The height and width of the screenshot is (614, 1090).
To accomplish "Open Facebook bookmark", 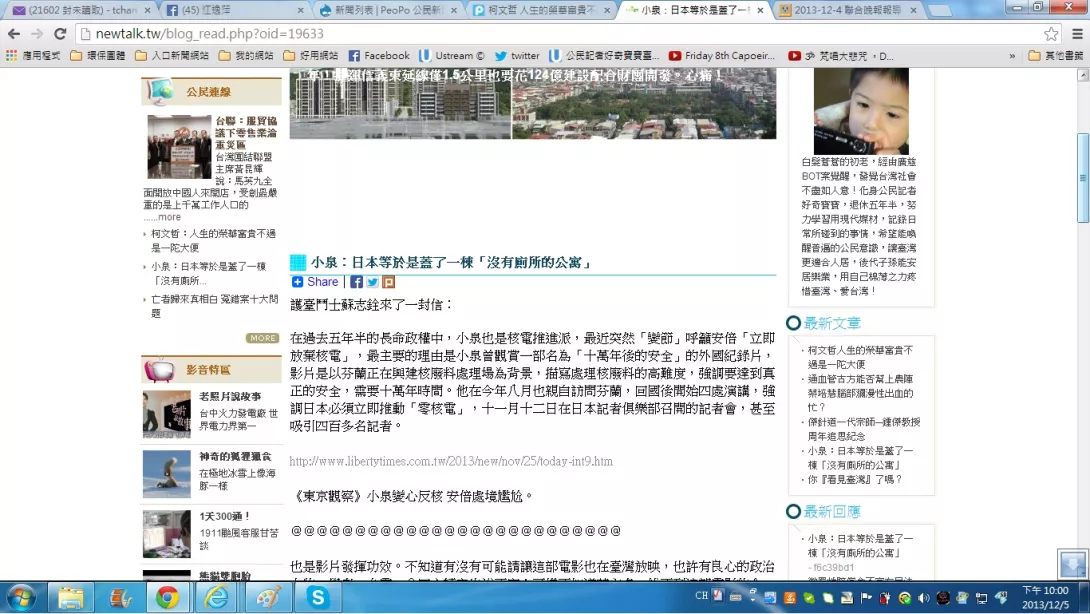I will [379, 56].
